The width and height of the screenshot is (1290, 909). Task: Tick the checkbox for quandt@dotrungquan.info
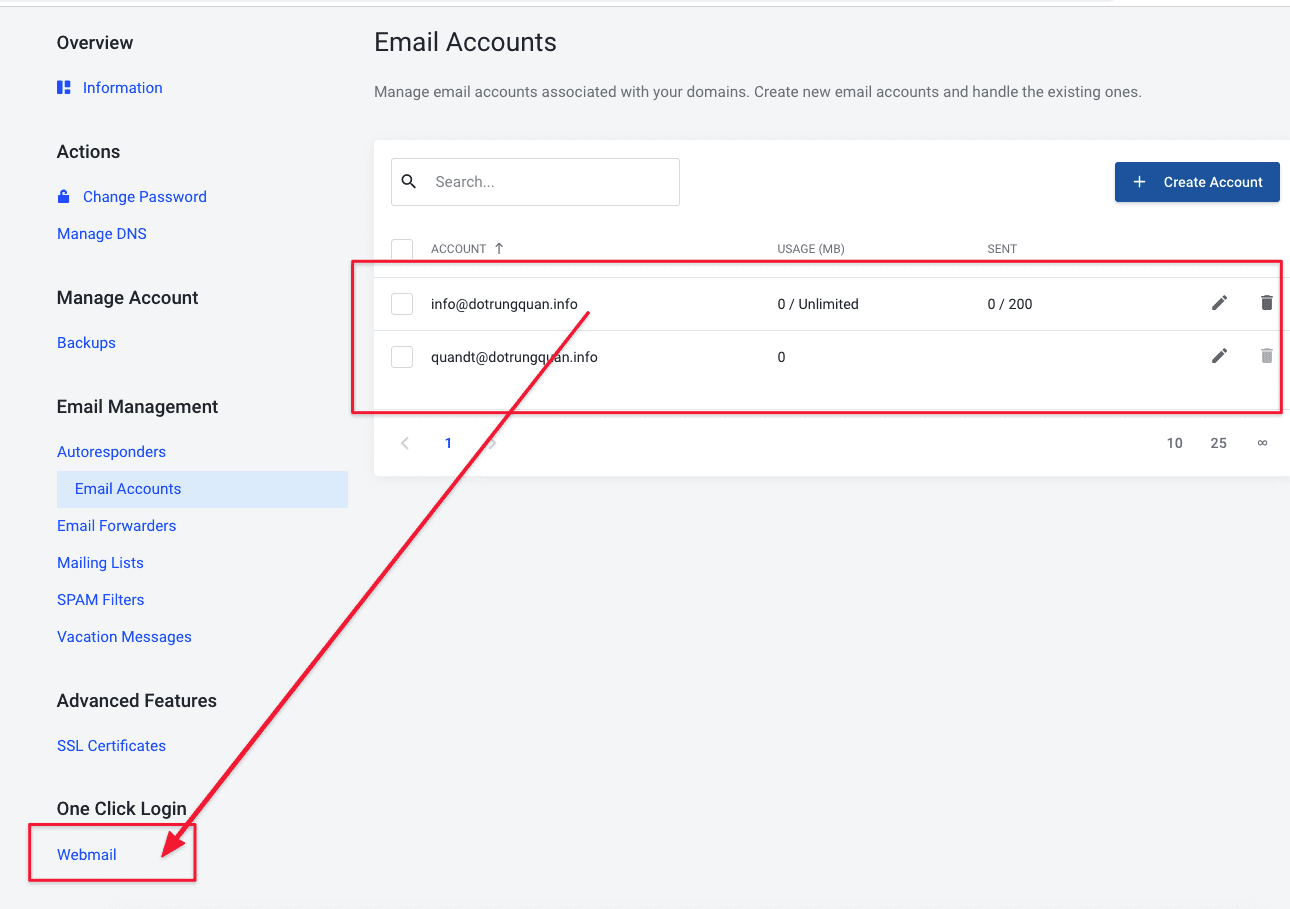tap(402, 357)
